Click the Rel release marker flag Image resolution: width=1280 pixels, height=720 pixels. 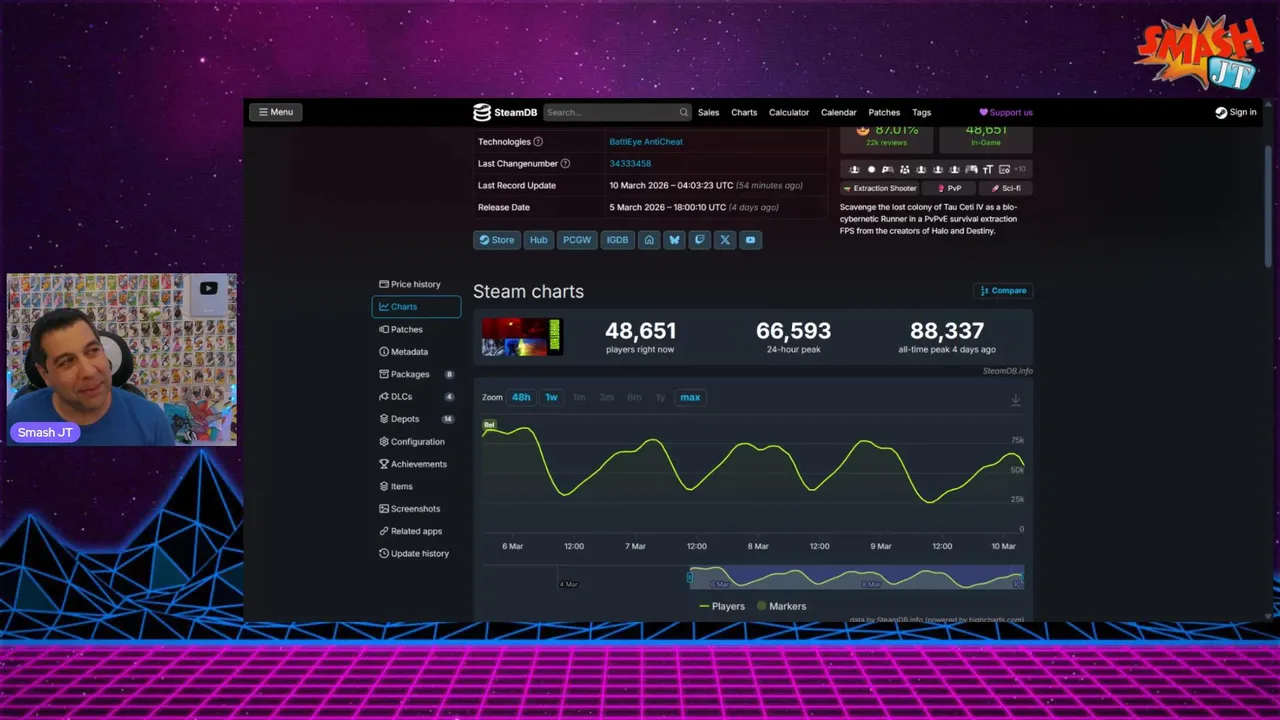point(489,426)
